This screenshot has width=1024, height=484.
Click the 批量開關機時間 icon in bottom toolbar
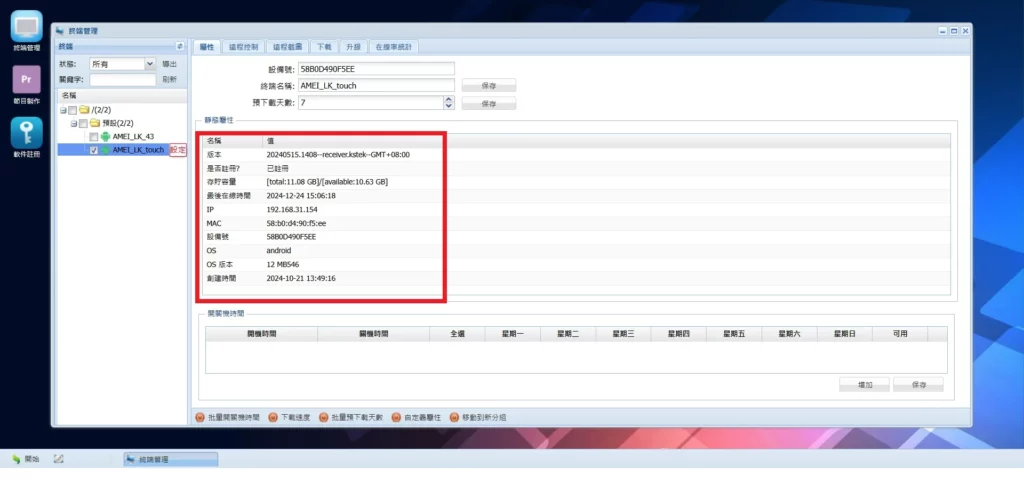[200, 416]
